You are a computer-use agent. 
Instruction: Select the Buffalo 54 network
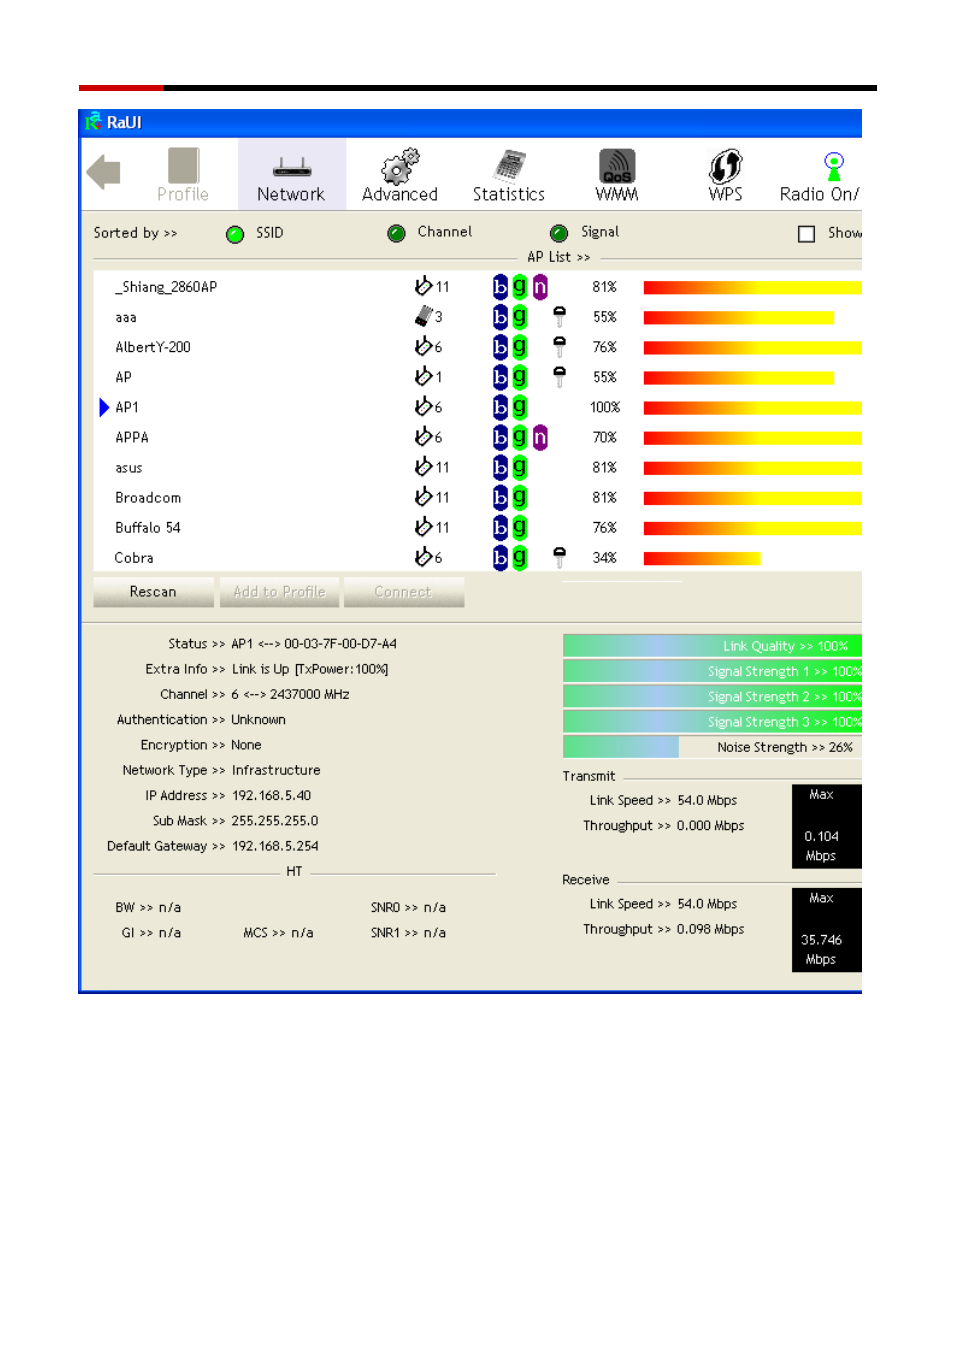(x=478, y=527)
